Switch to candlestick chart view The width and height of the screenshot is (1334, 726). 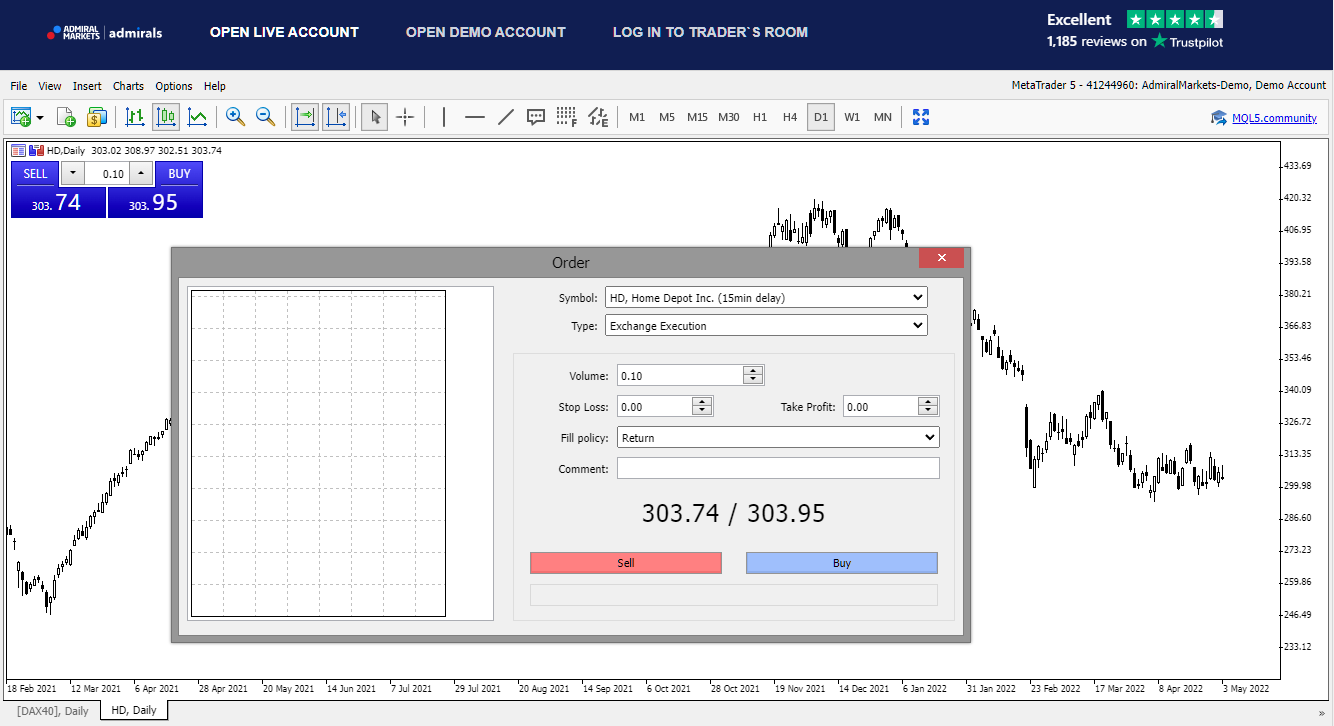click(166, 117)
